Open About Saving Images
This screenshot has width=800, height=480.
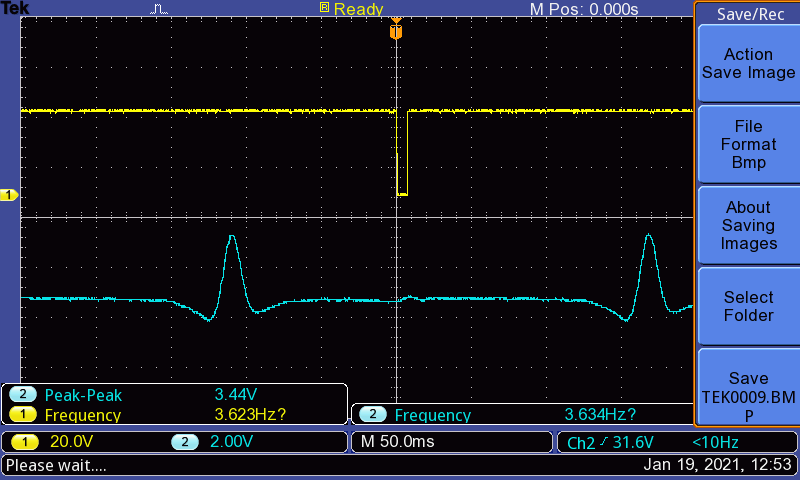[748, 225]
